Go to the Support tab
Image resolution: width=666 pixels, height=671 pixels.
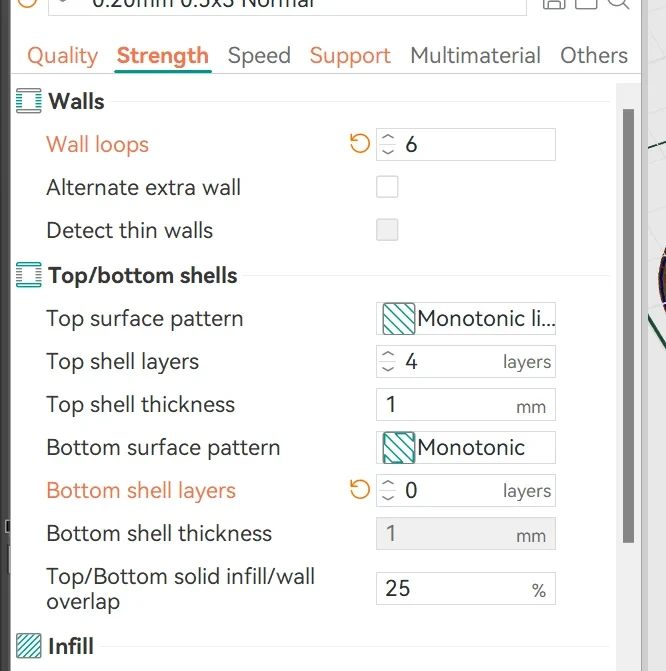[350, 56]
